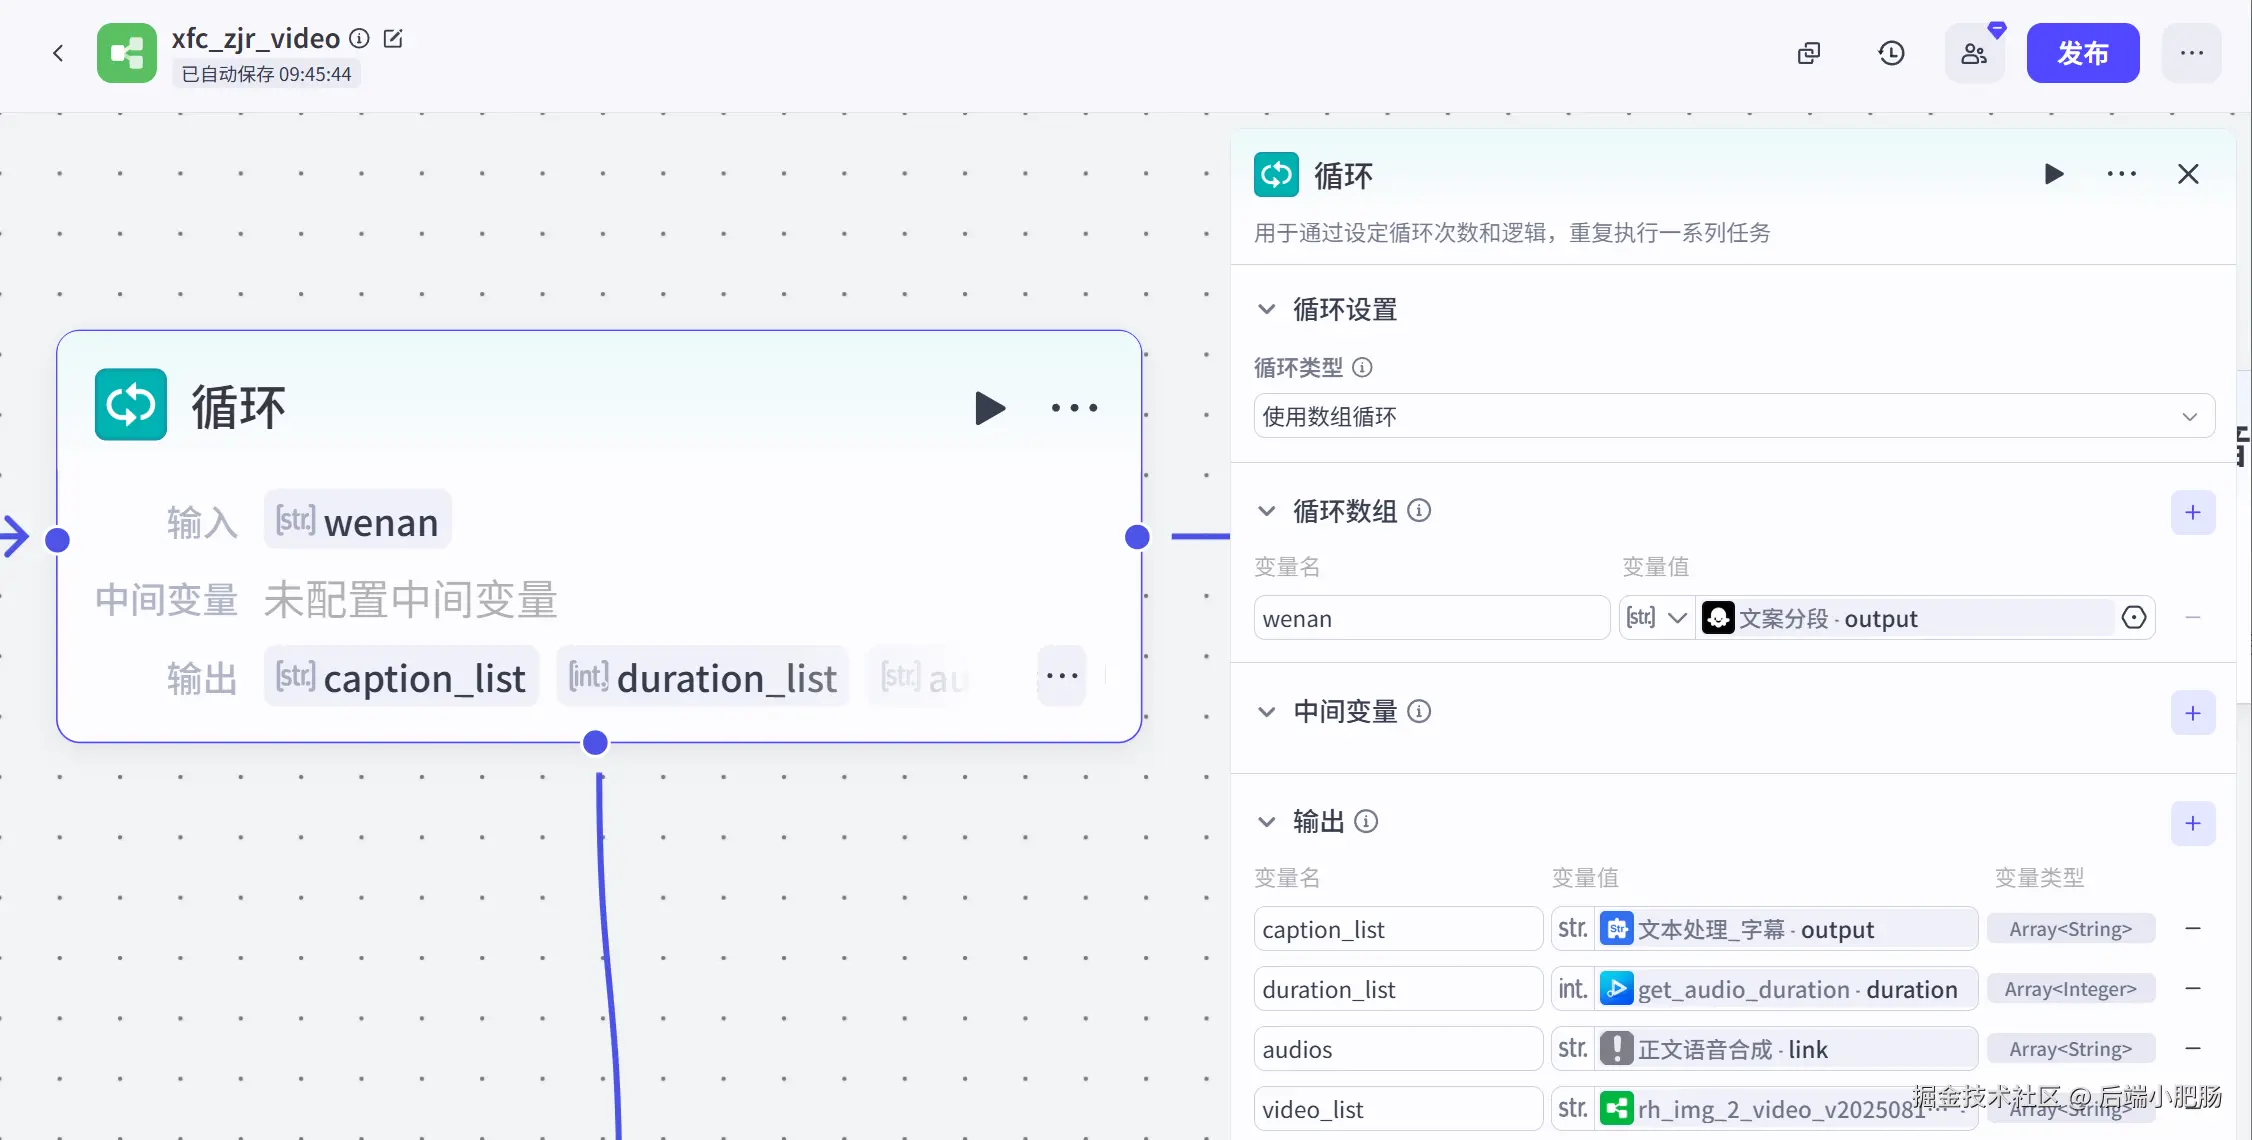This screenshot has width=2252, height=1140.
Task: Collapse the 循环数组 section
Action: [x=1267, y=511]
